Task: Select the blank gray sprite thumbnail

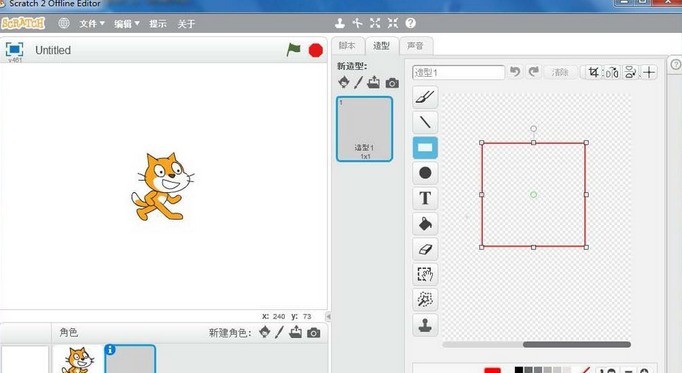Action: click(x=130, y=359)
